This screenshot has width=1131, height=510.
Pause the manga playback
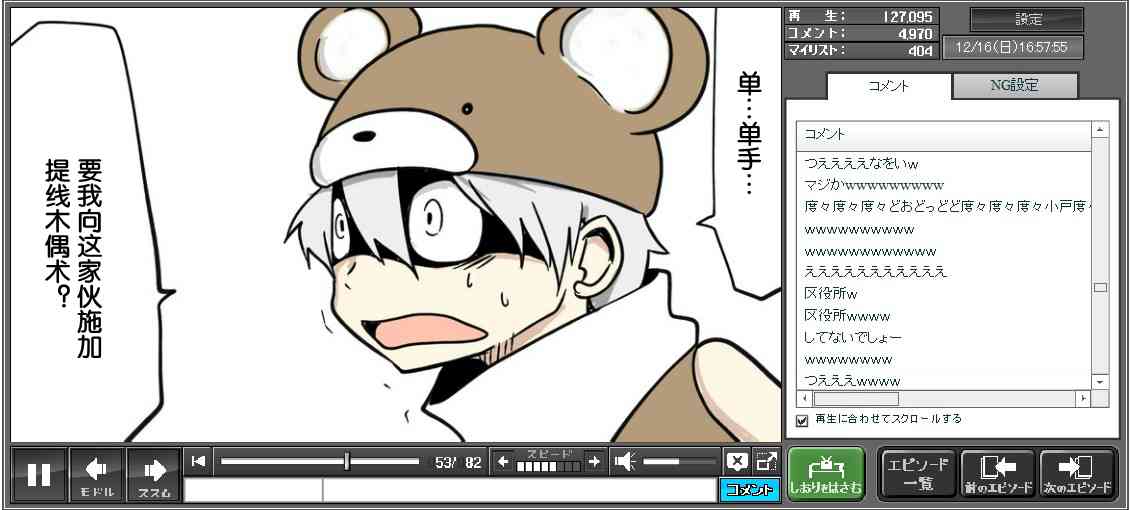39,474
